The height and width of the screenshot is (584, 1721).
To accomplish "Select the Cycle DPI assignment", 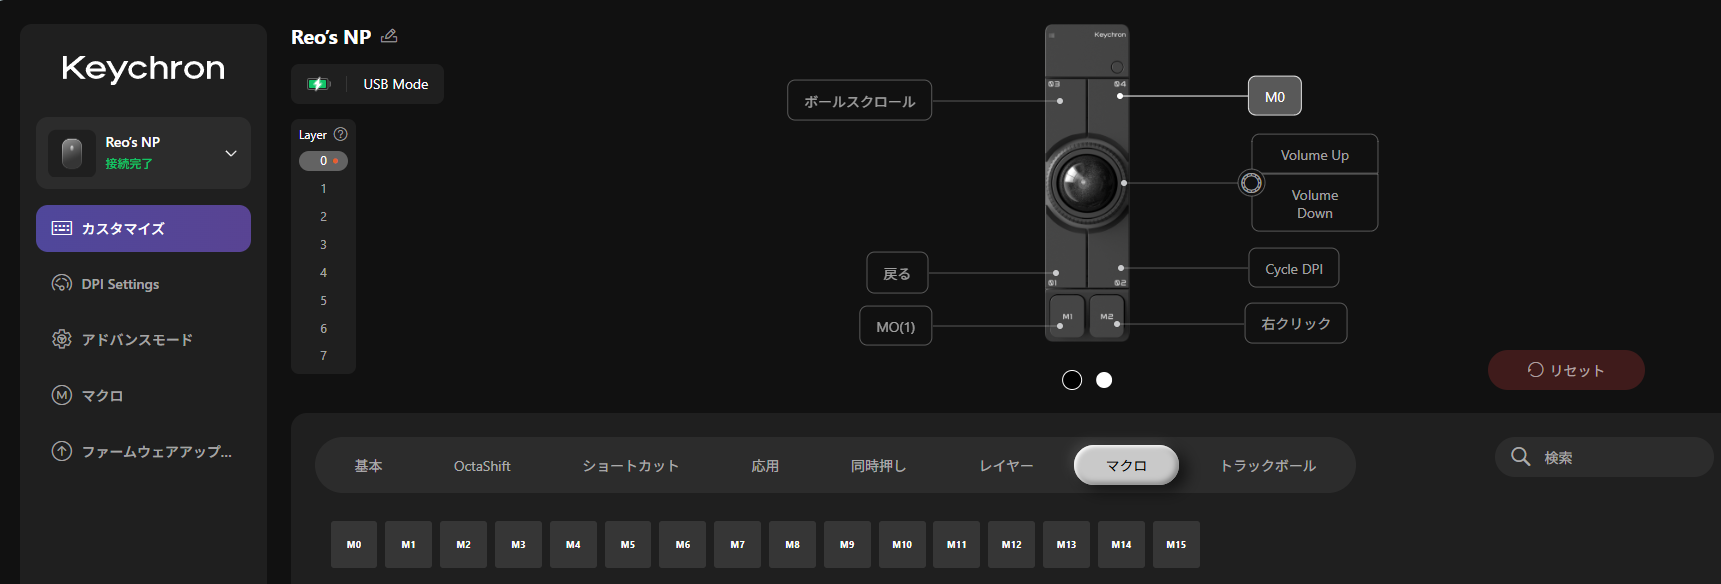I will click(x=1294, y=269).
